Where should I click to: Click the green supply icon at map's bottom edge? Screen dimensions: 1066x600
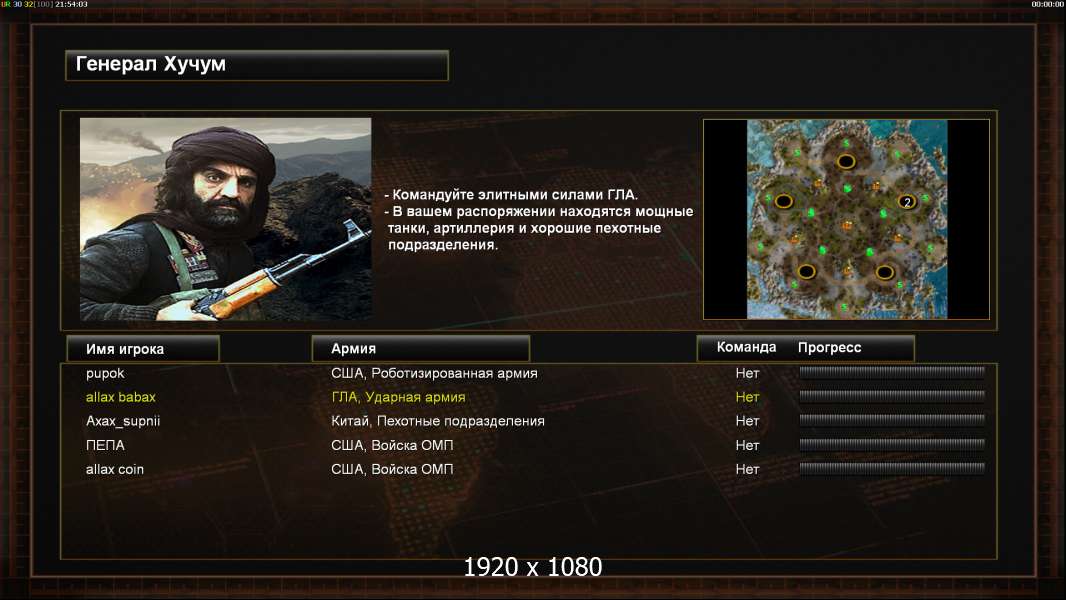point(844,308)
